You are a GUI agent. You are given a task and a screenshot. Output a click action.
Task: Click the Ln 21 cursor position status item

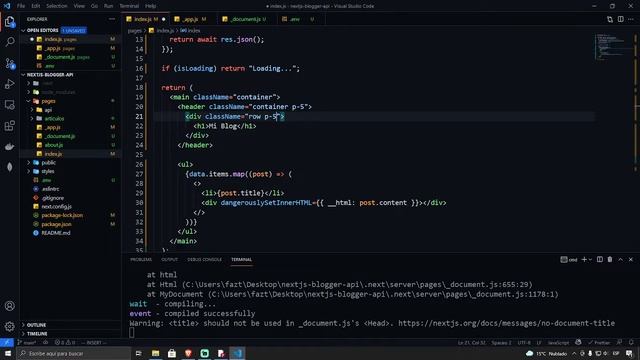pyautogui.click(x=471, y=342)
